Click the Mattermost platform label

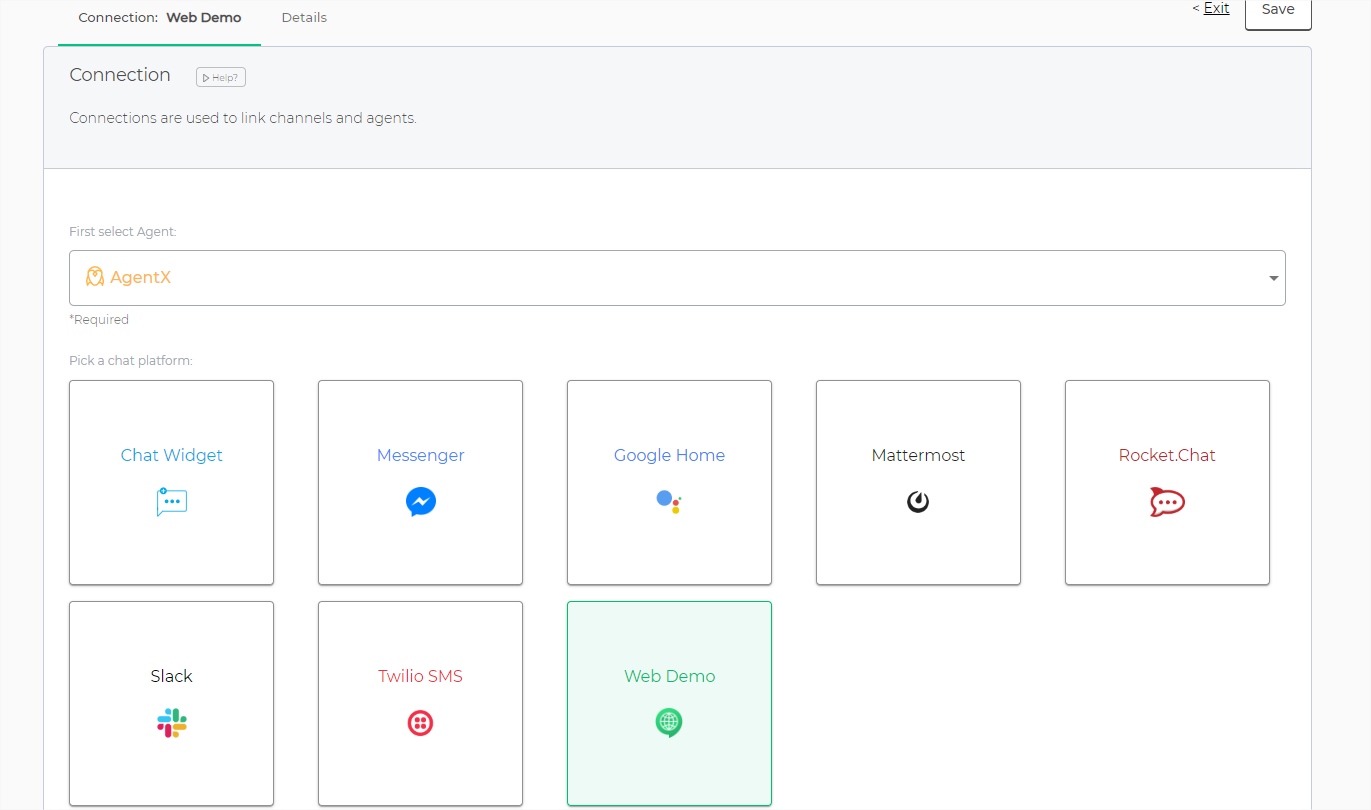point(918,455)
